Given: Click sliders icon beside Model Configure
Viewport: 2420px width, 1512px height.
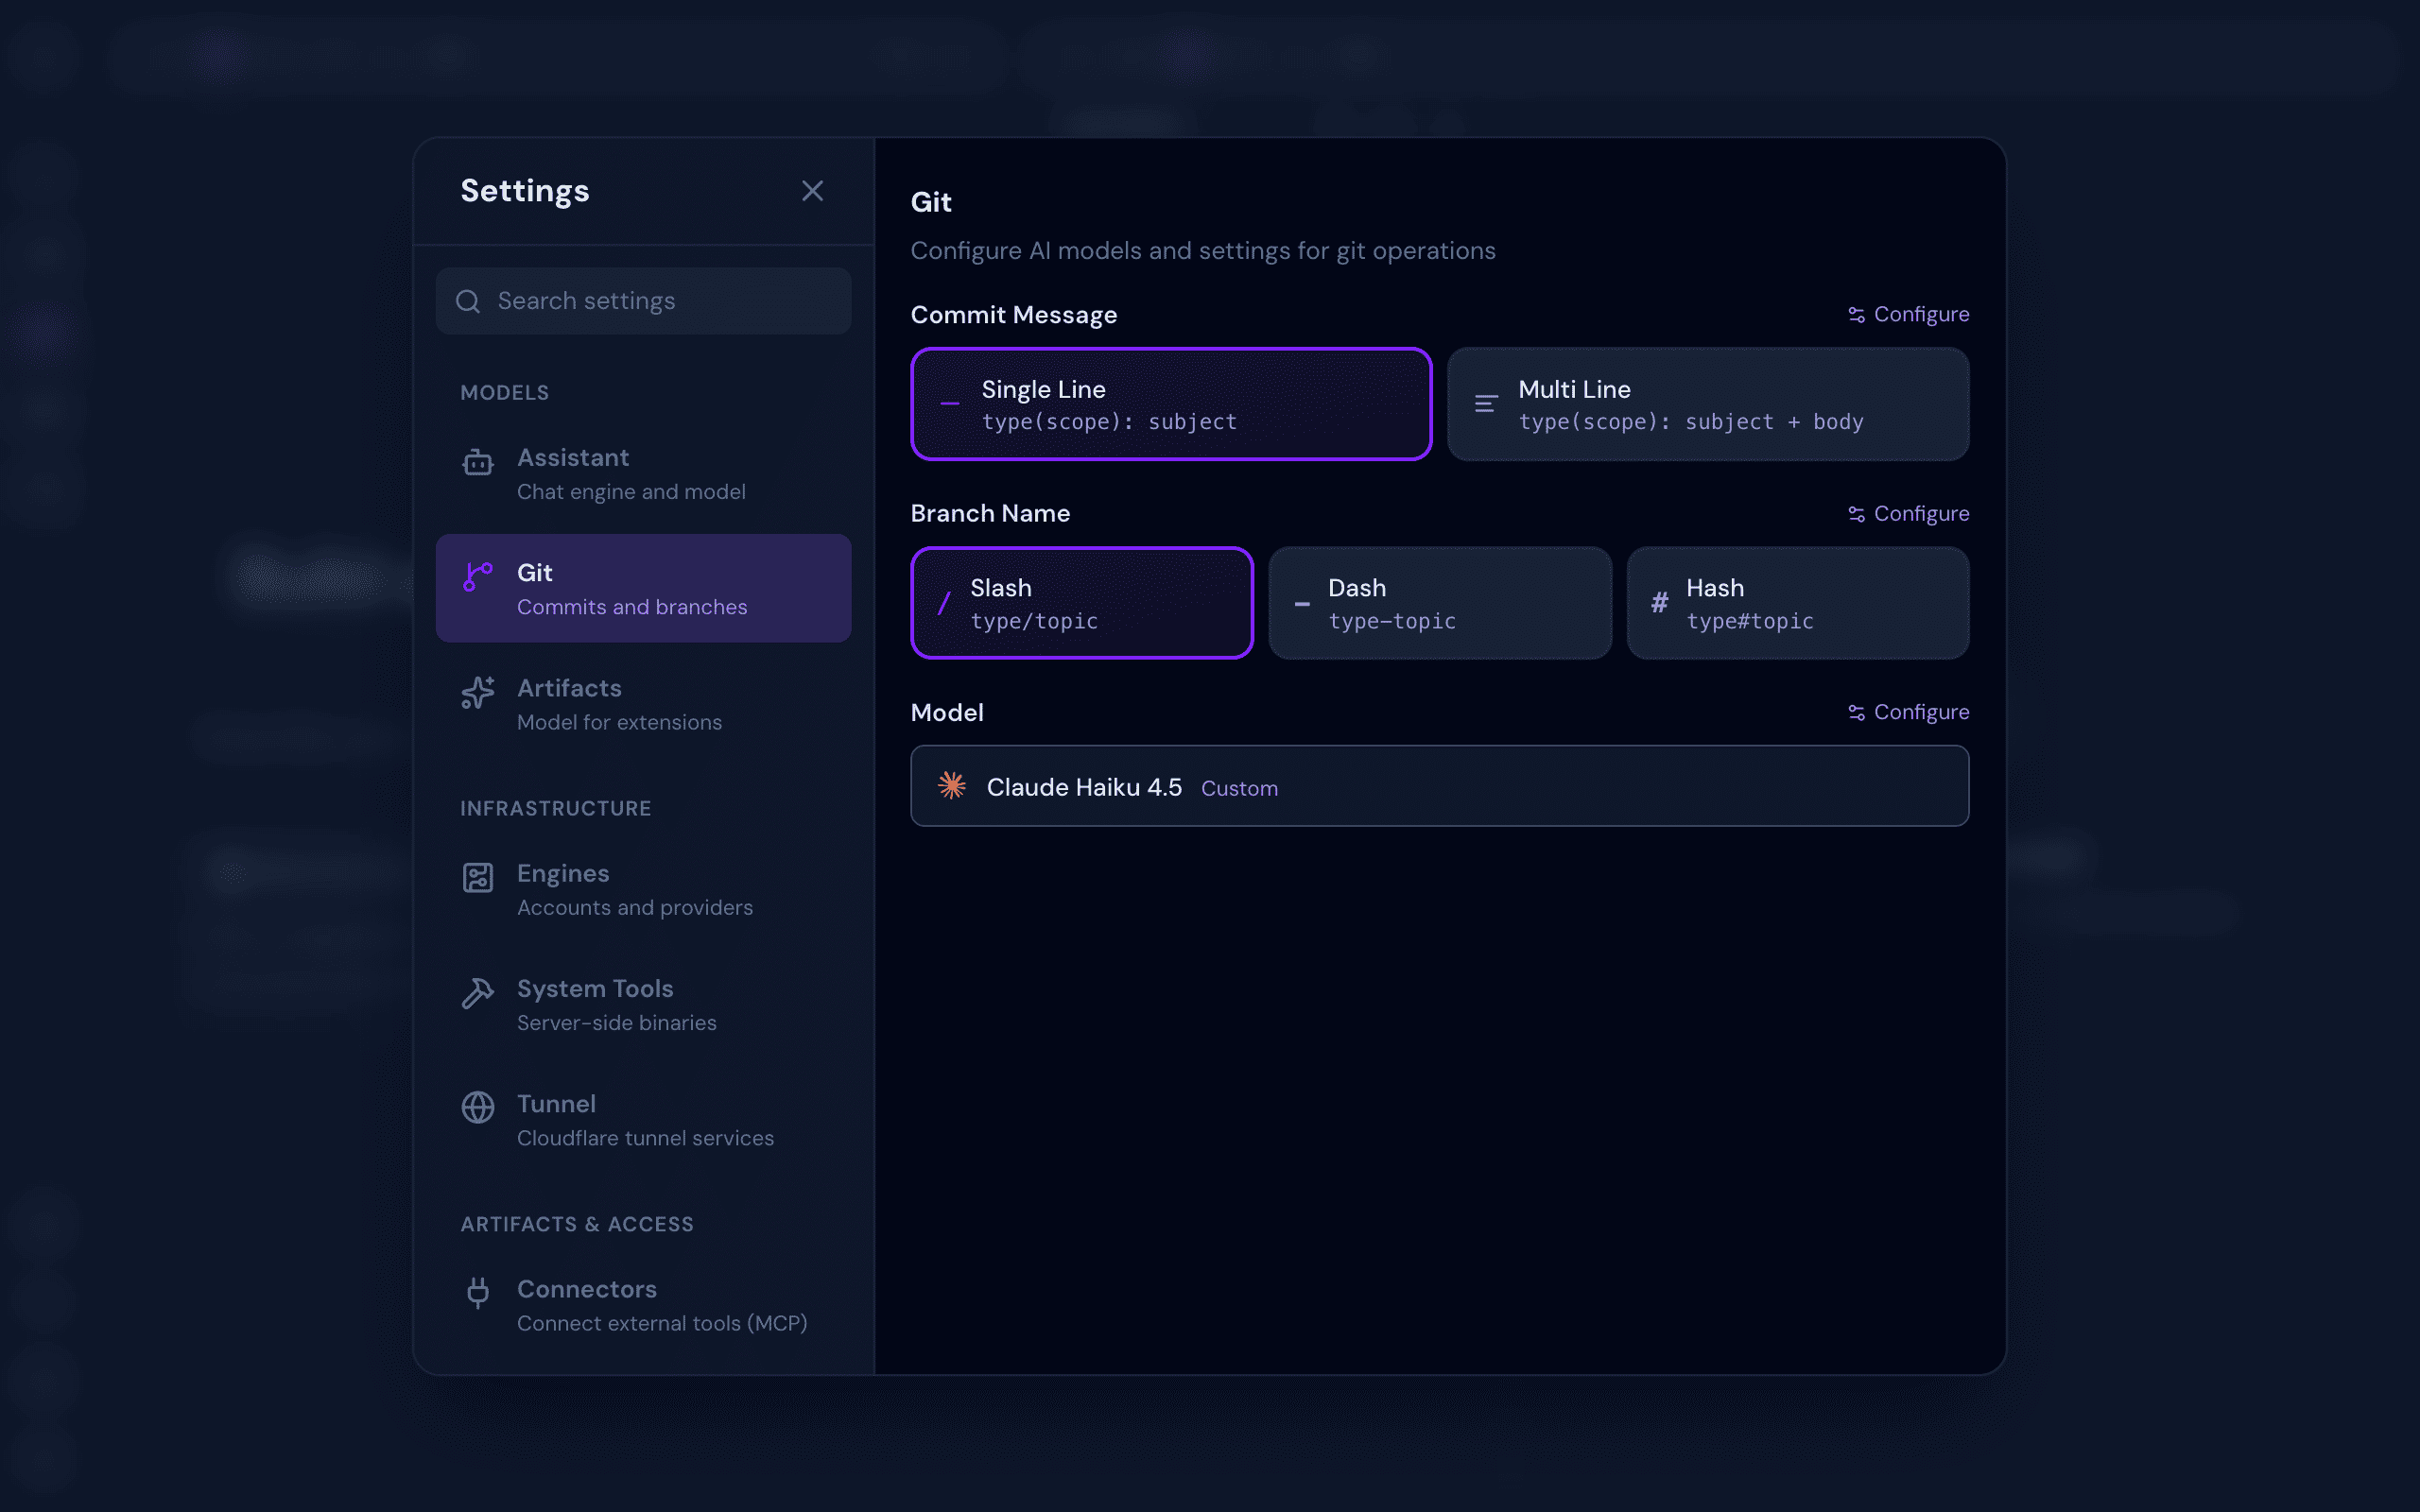Looking at the screenshot, I should click(1856, 713).
